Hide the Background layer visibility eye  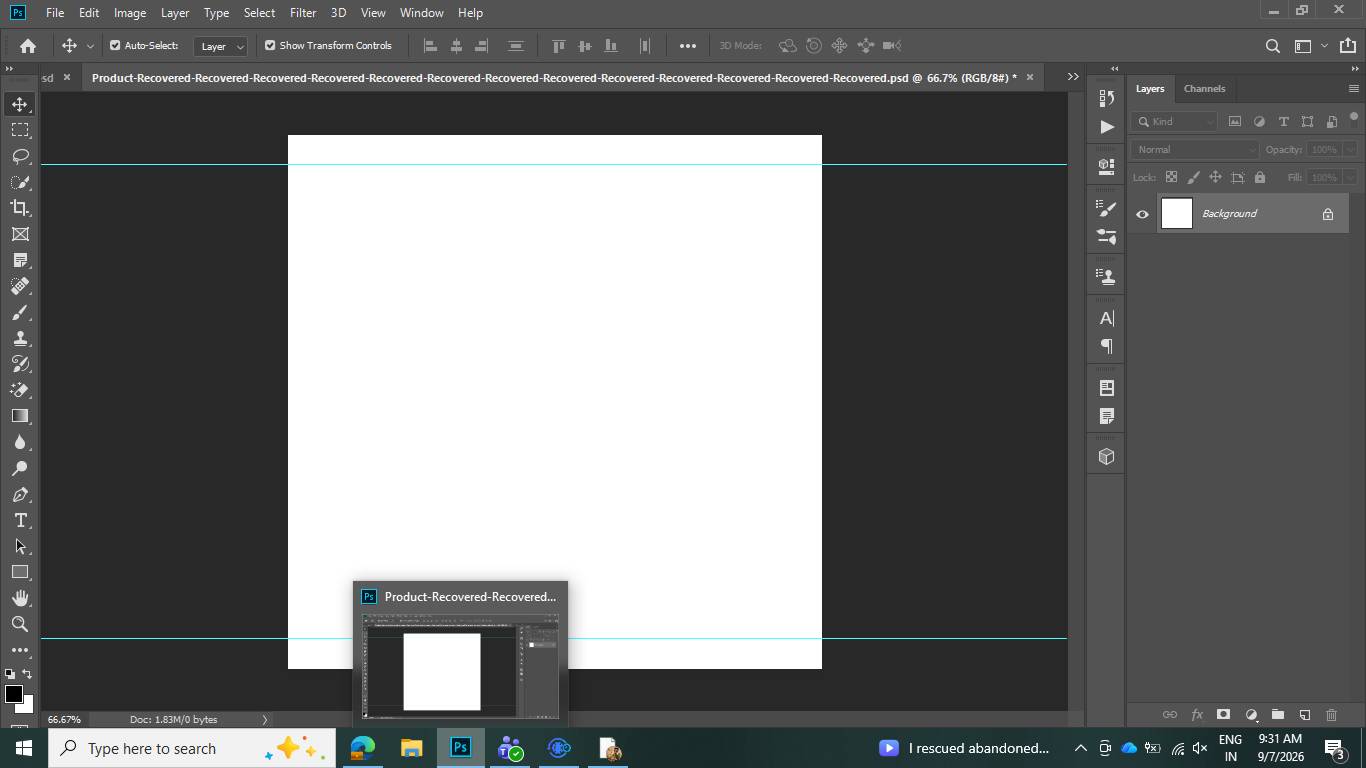tap(1142, 214)
